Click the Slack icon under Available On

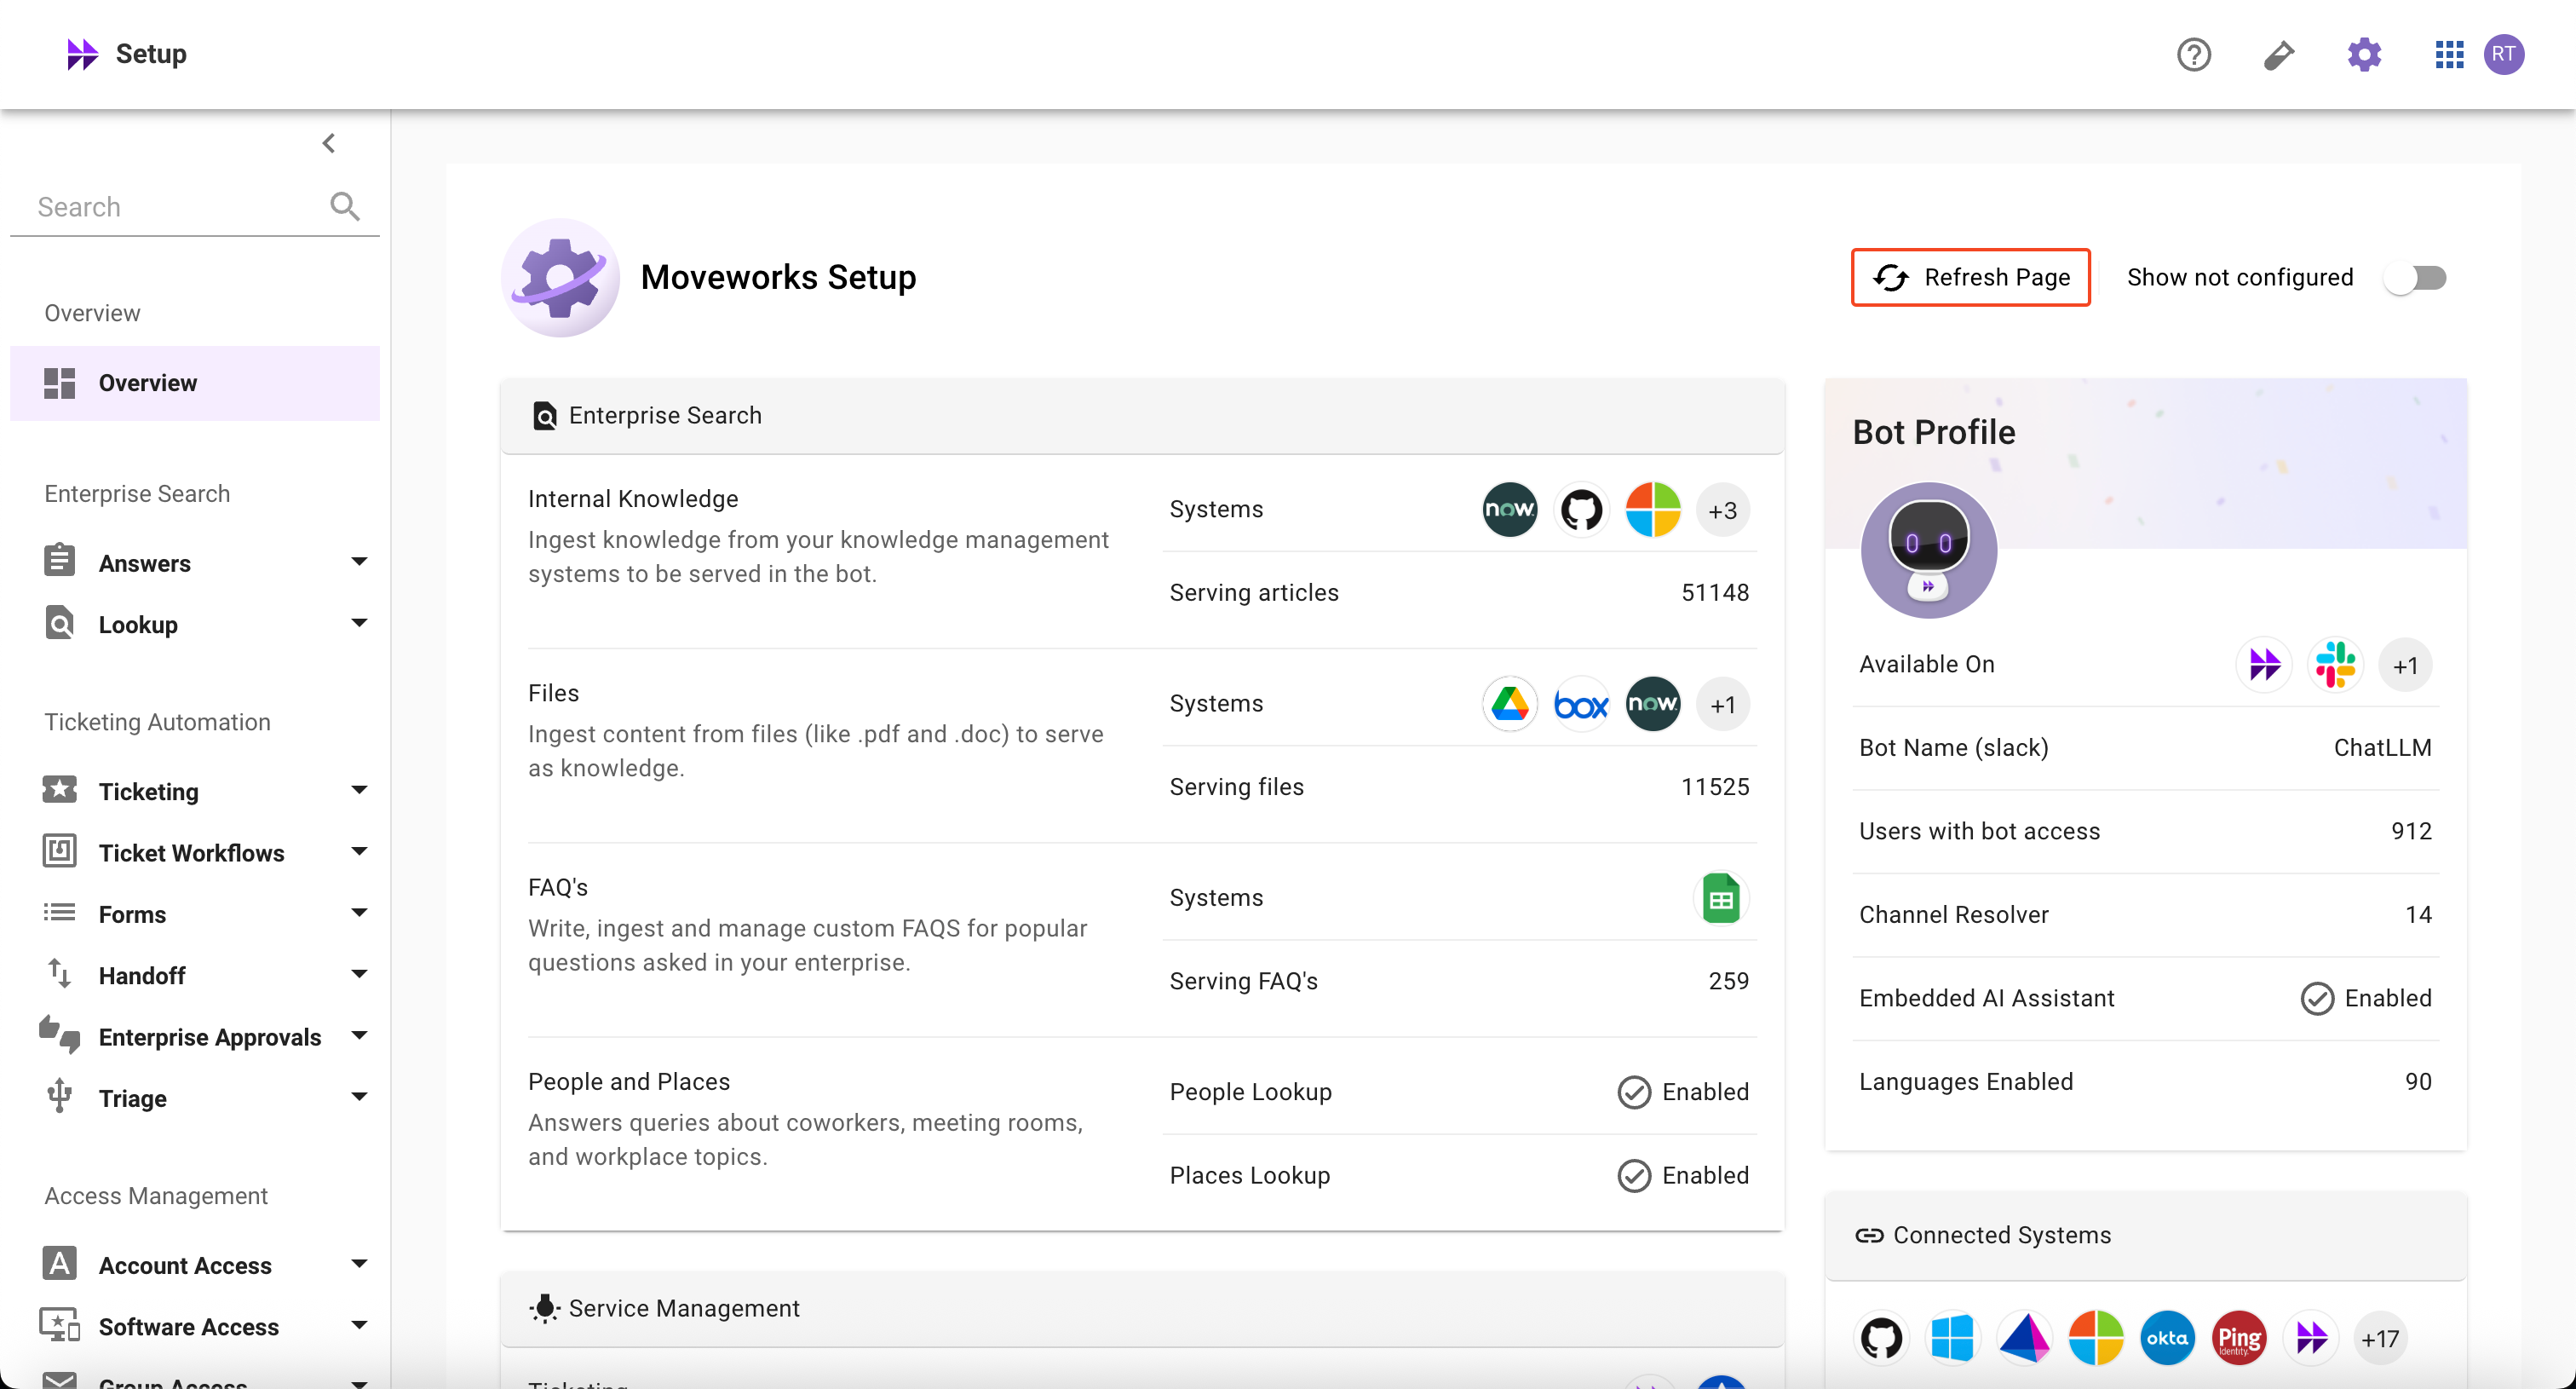click(2335, 664)
